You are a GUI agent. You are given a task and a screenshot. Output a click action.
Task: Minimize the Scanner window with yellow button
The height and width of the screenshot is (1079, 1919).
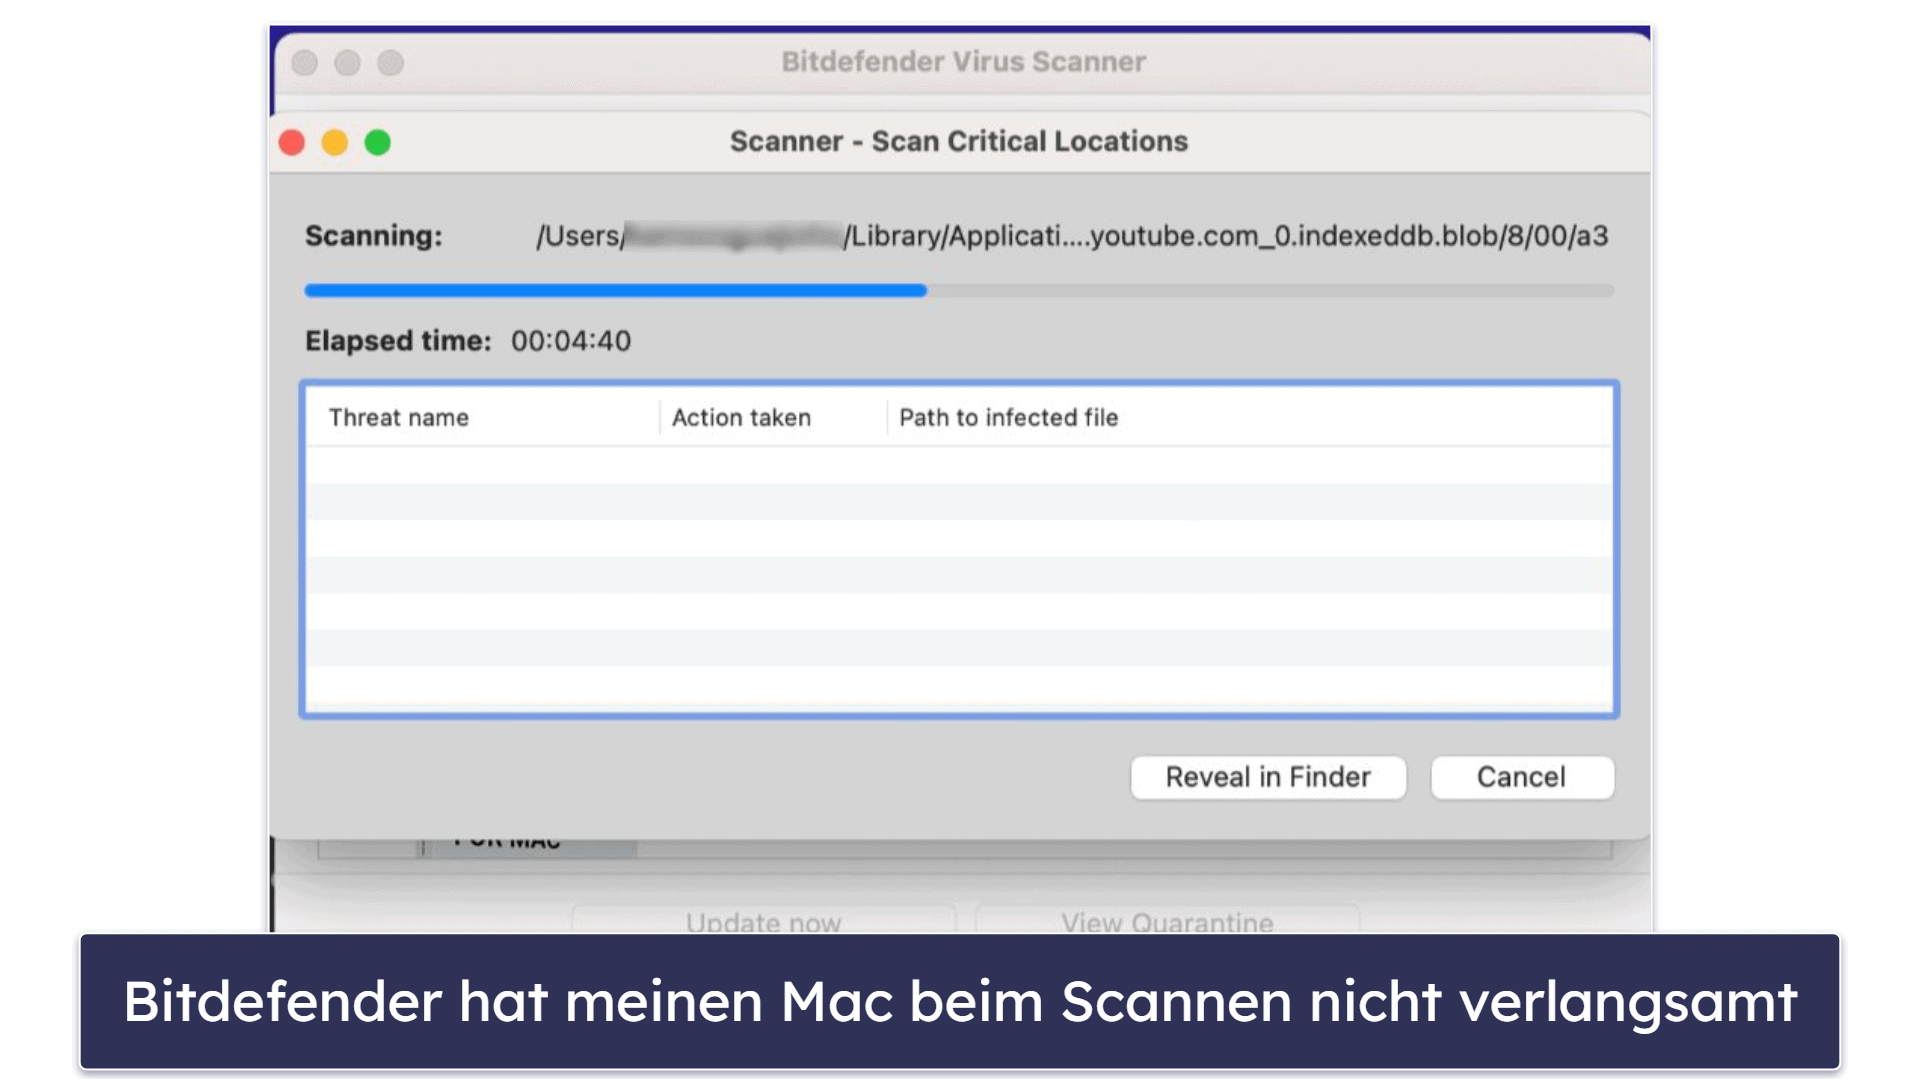pos(335,142)
